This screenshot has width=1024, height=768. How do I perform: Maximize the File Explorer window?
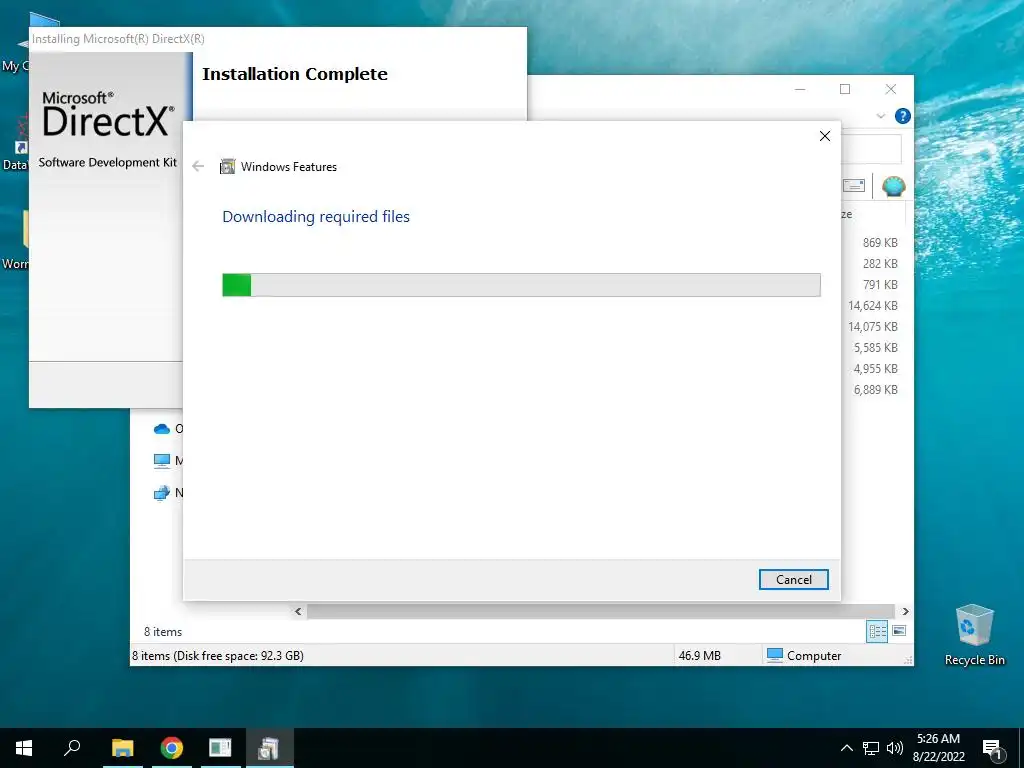[x=845, y=89]
